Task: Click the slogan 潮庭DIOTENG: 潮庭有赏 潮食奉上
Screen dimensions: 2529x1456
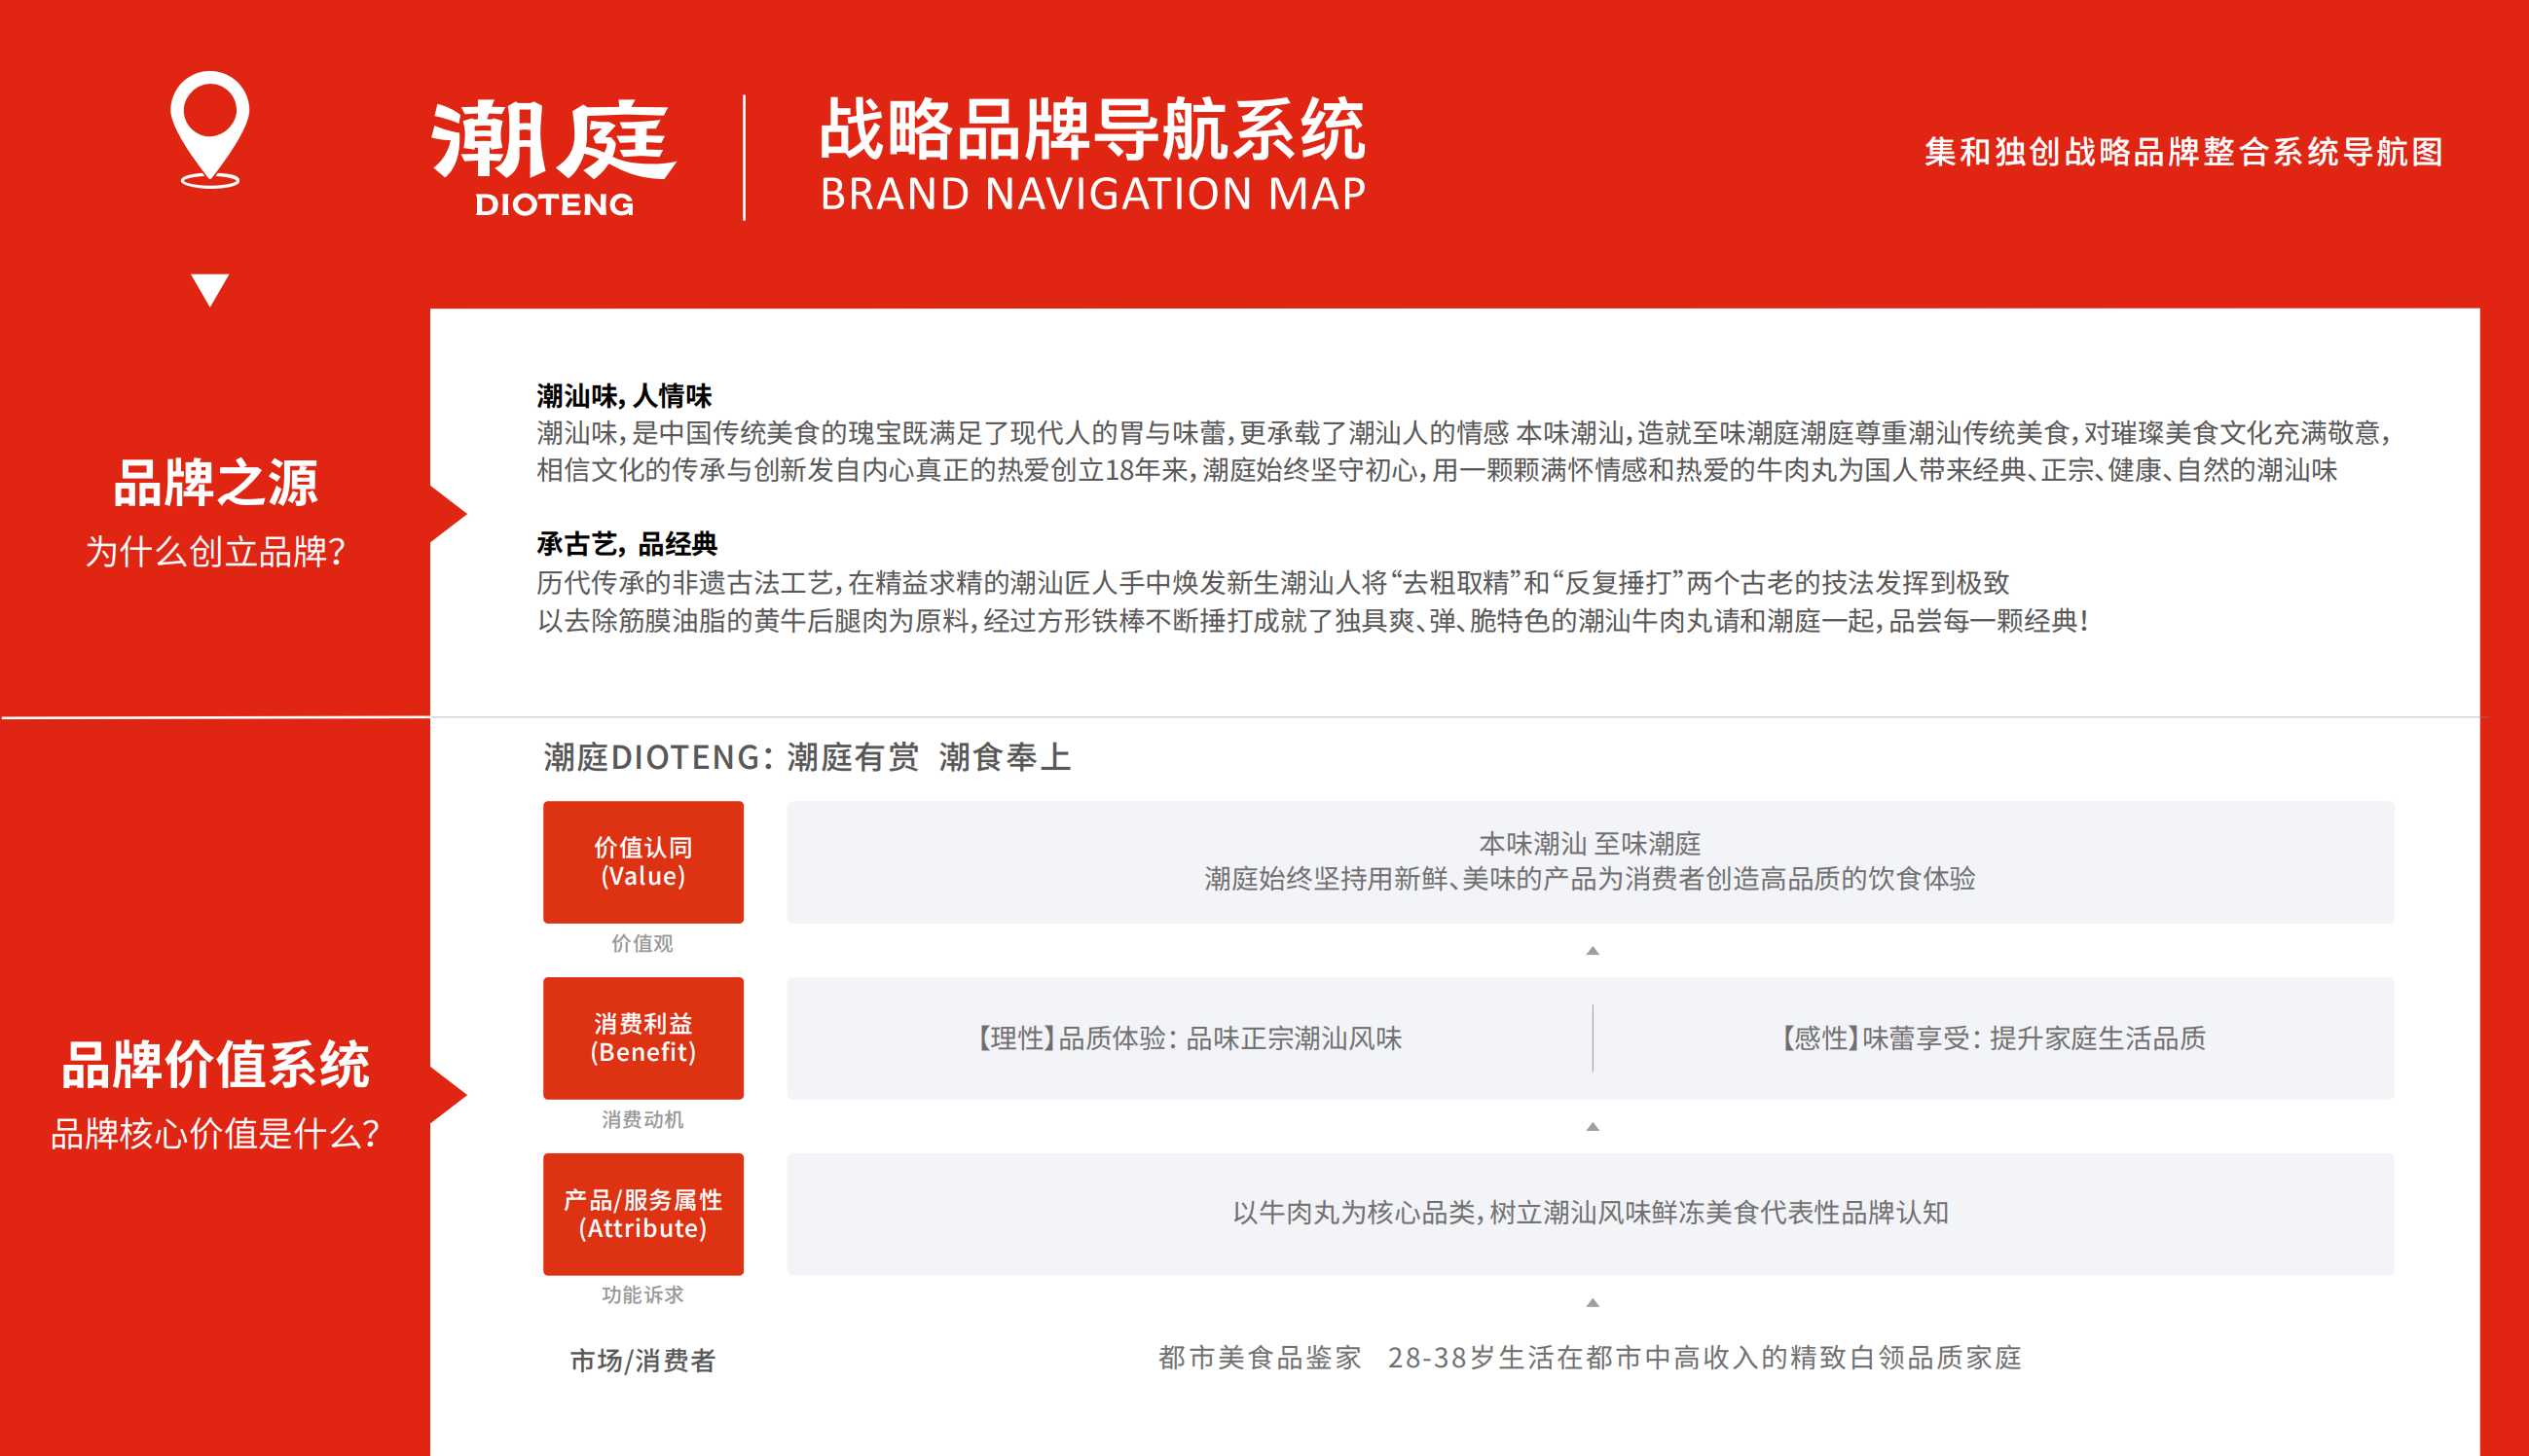Action: tap(808, 757)
